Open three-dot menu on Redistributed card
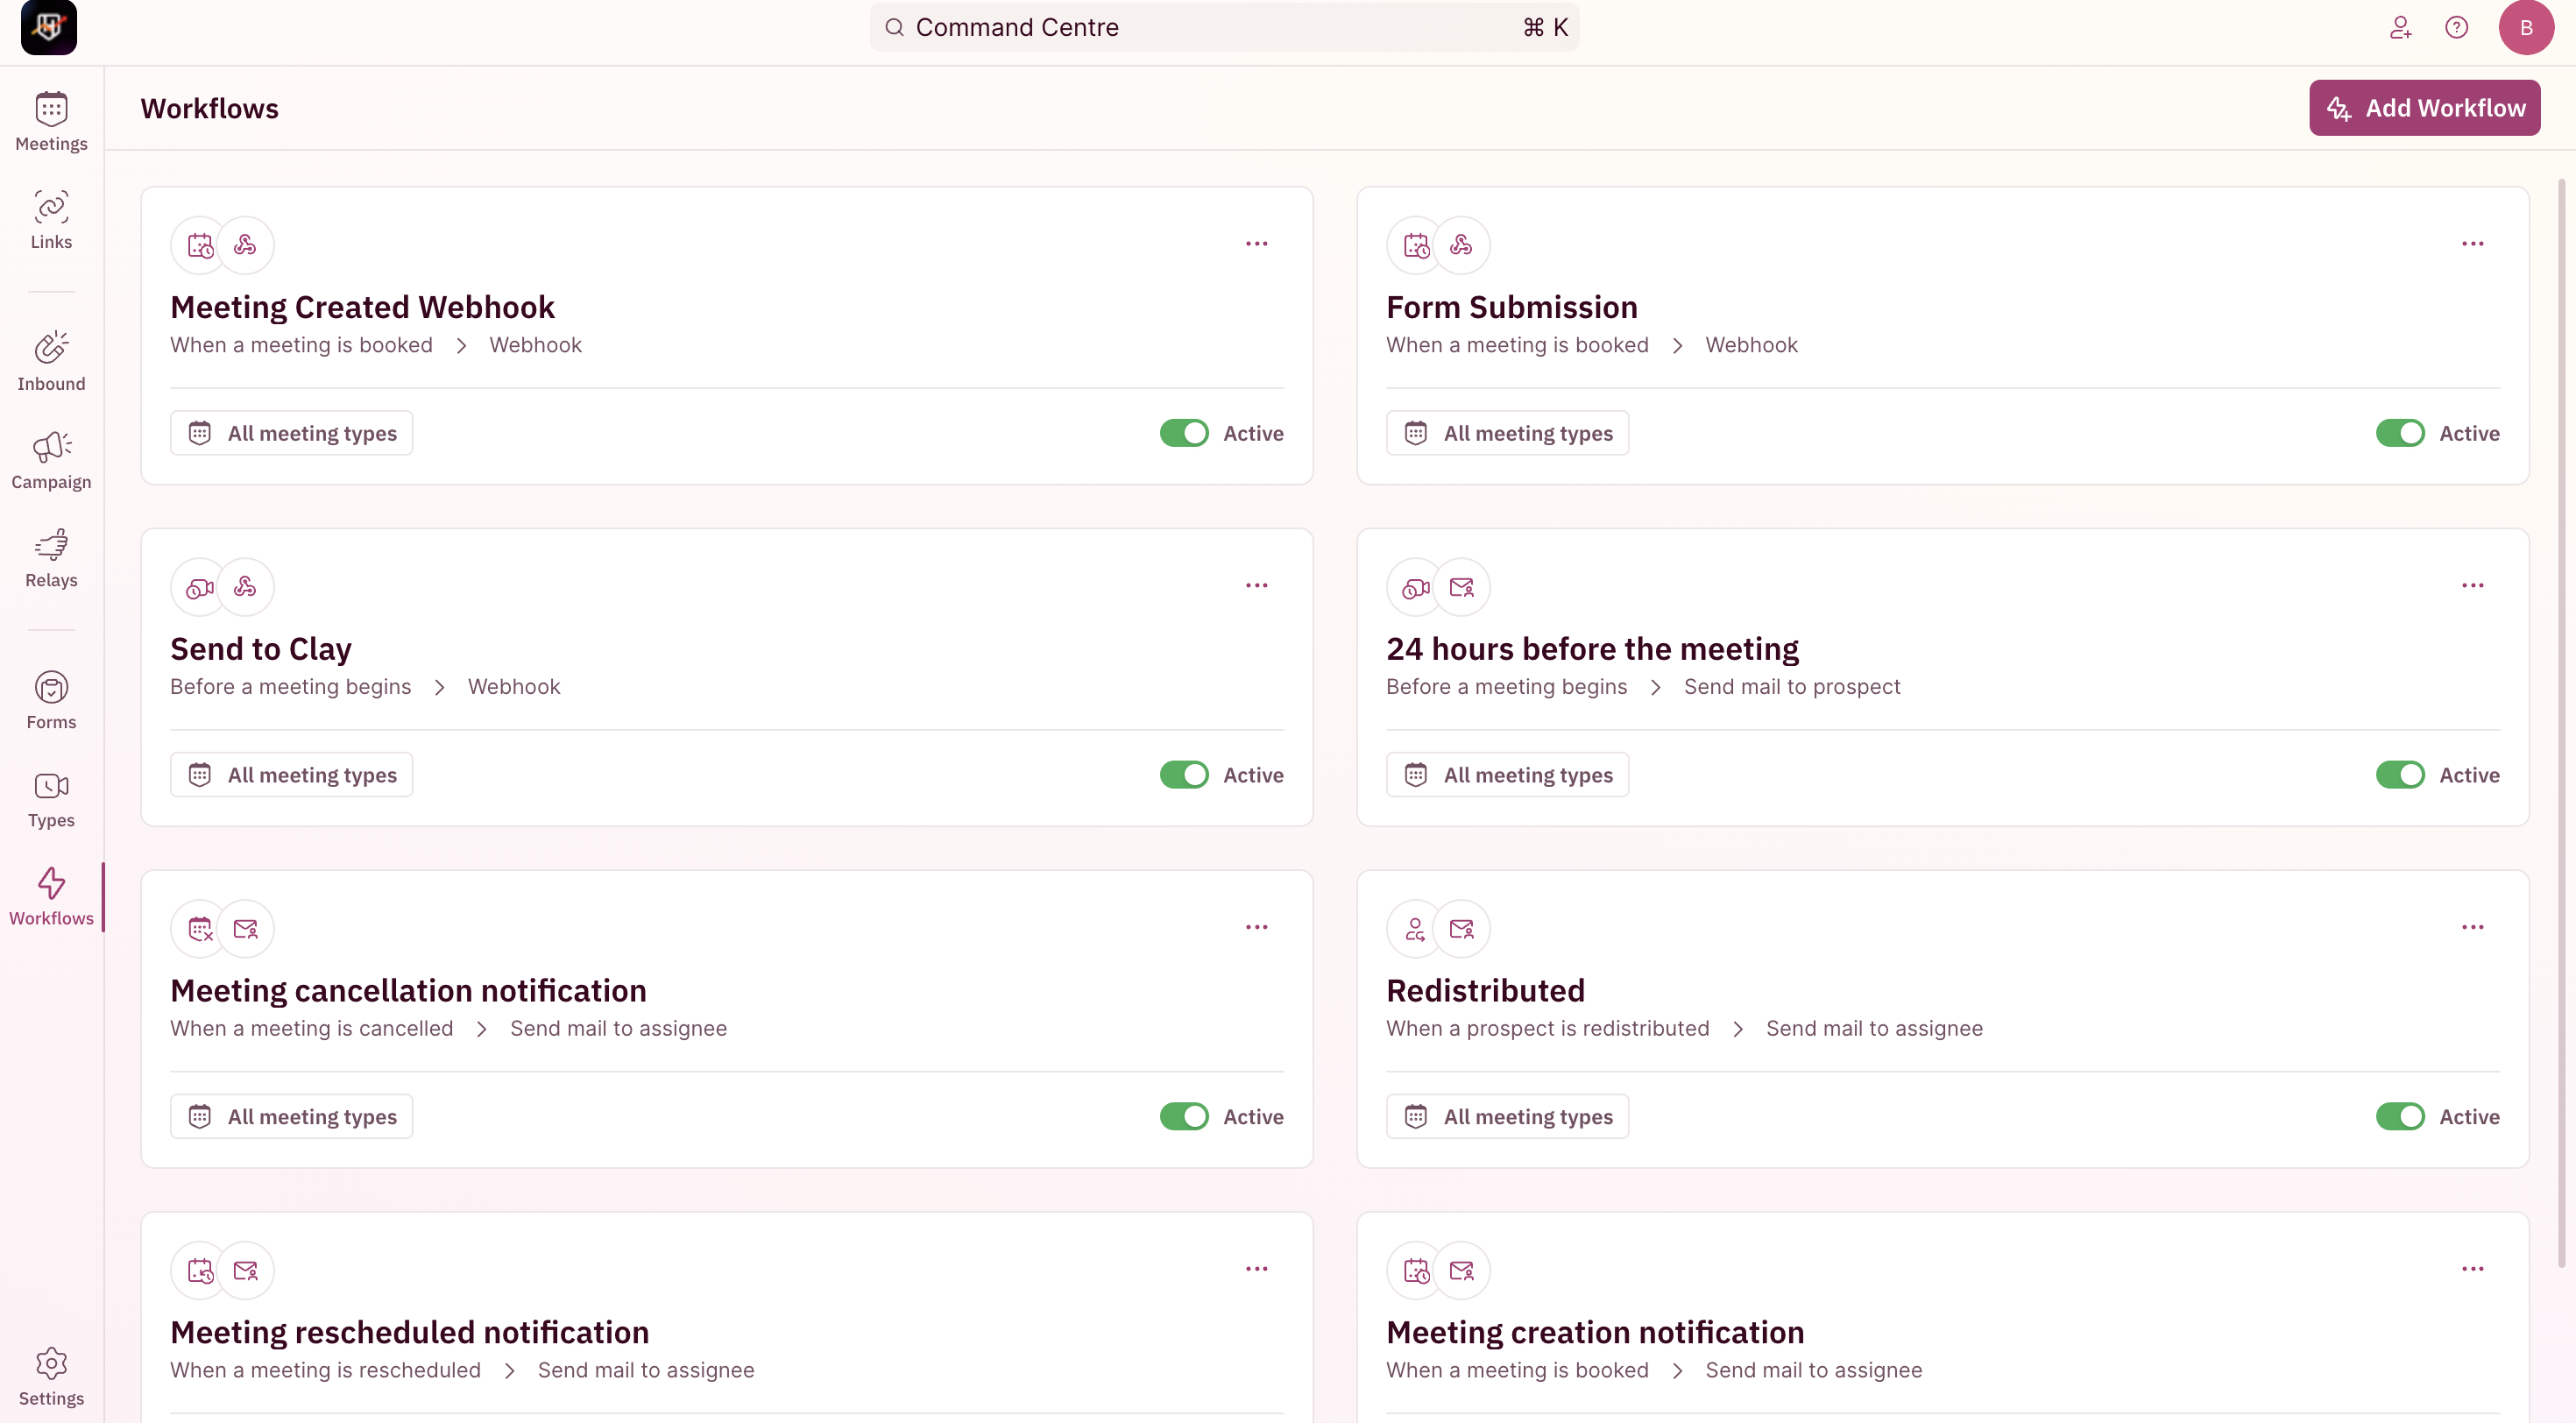2576x1423 pixels. point(2472,928)
